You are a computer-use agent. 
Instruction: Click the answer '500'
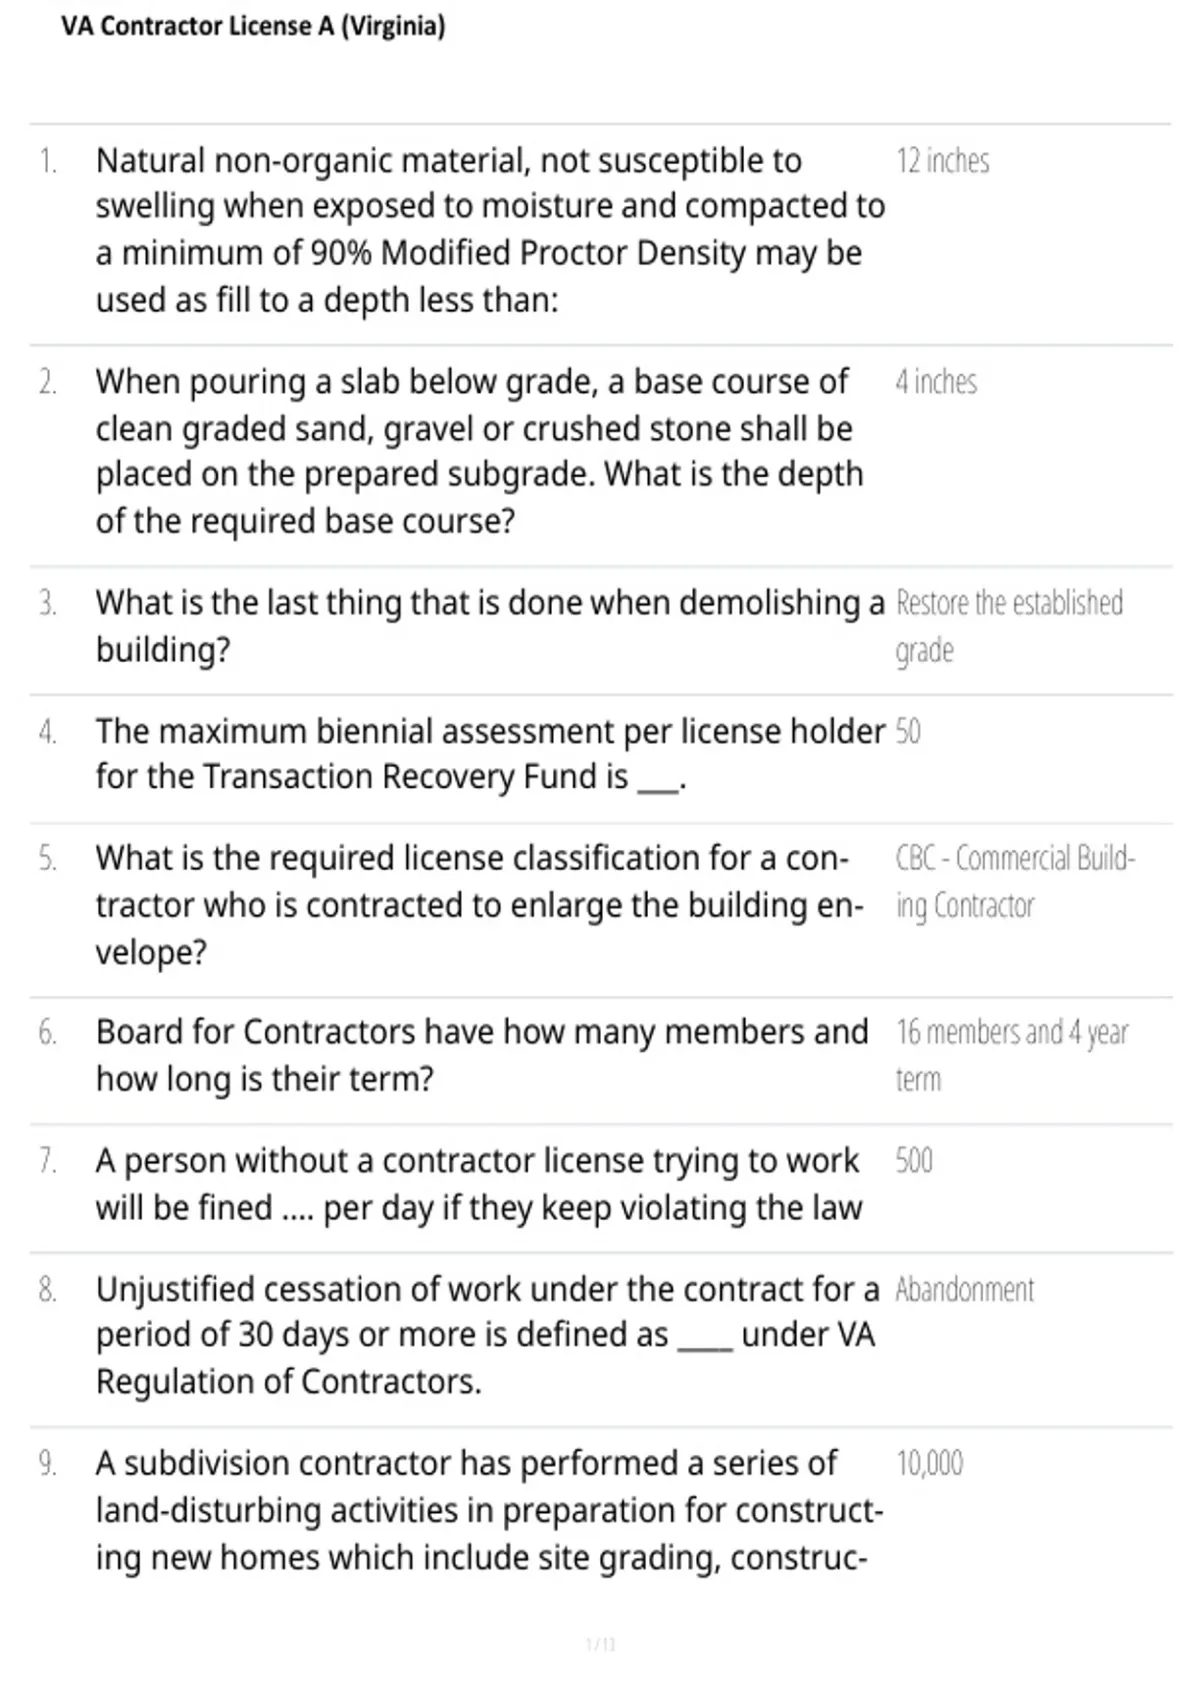click(914, 1161)
